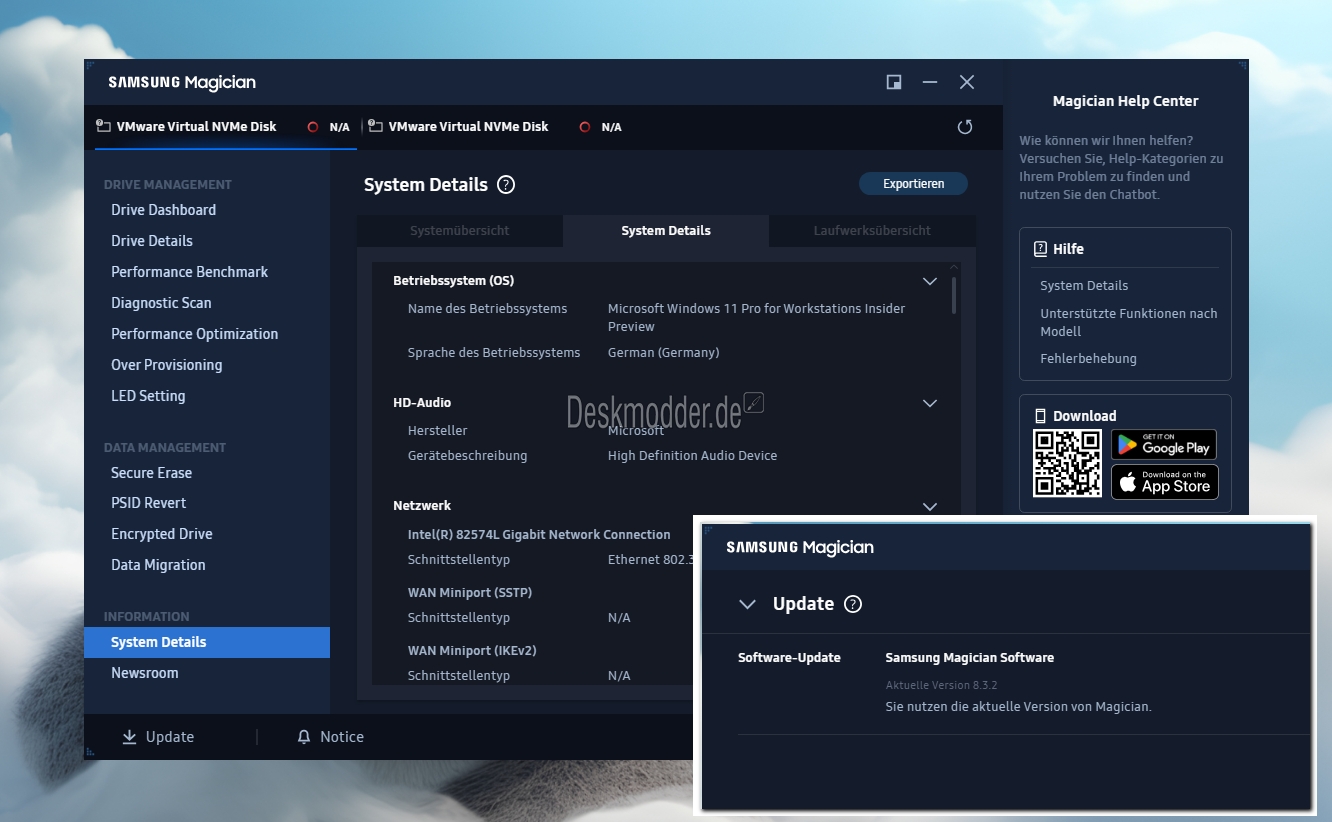
Task: Click the mini-mode window icon in title bar
Action: pyautogui.click(x=894, y=82)
